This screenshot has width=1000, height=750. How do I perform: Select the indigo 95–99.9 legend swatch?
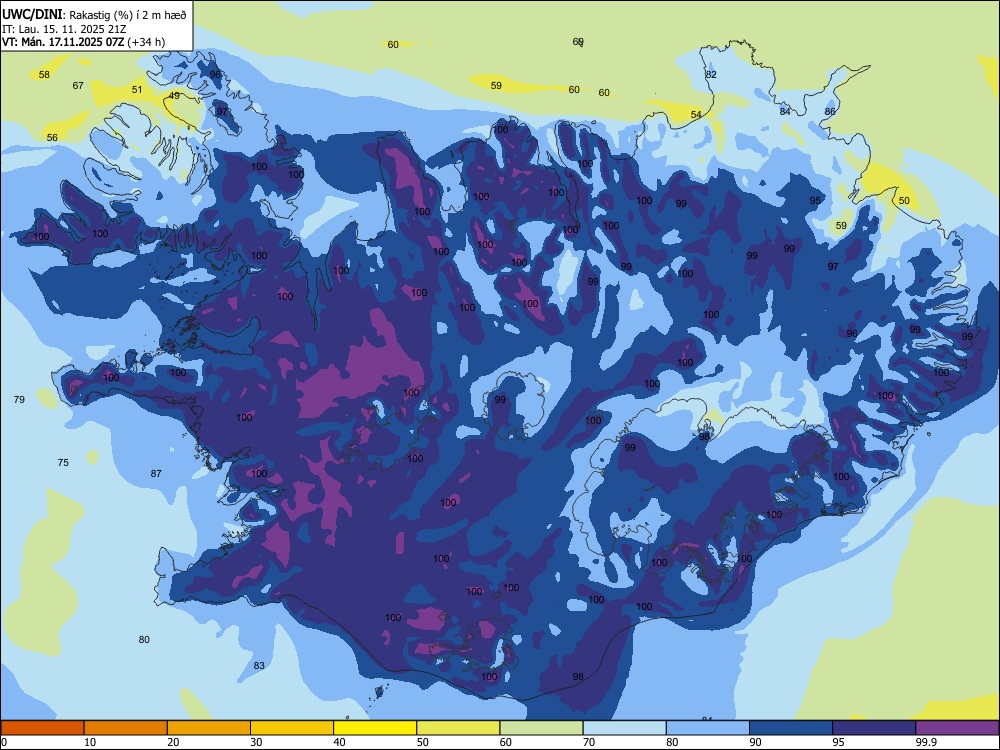pos(874,728)
